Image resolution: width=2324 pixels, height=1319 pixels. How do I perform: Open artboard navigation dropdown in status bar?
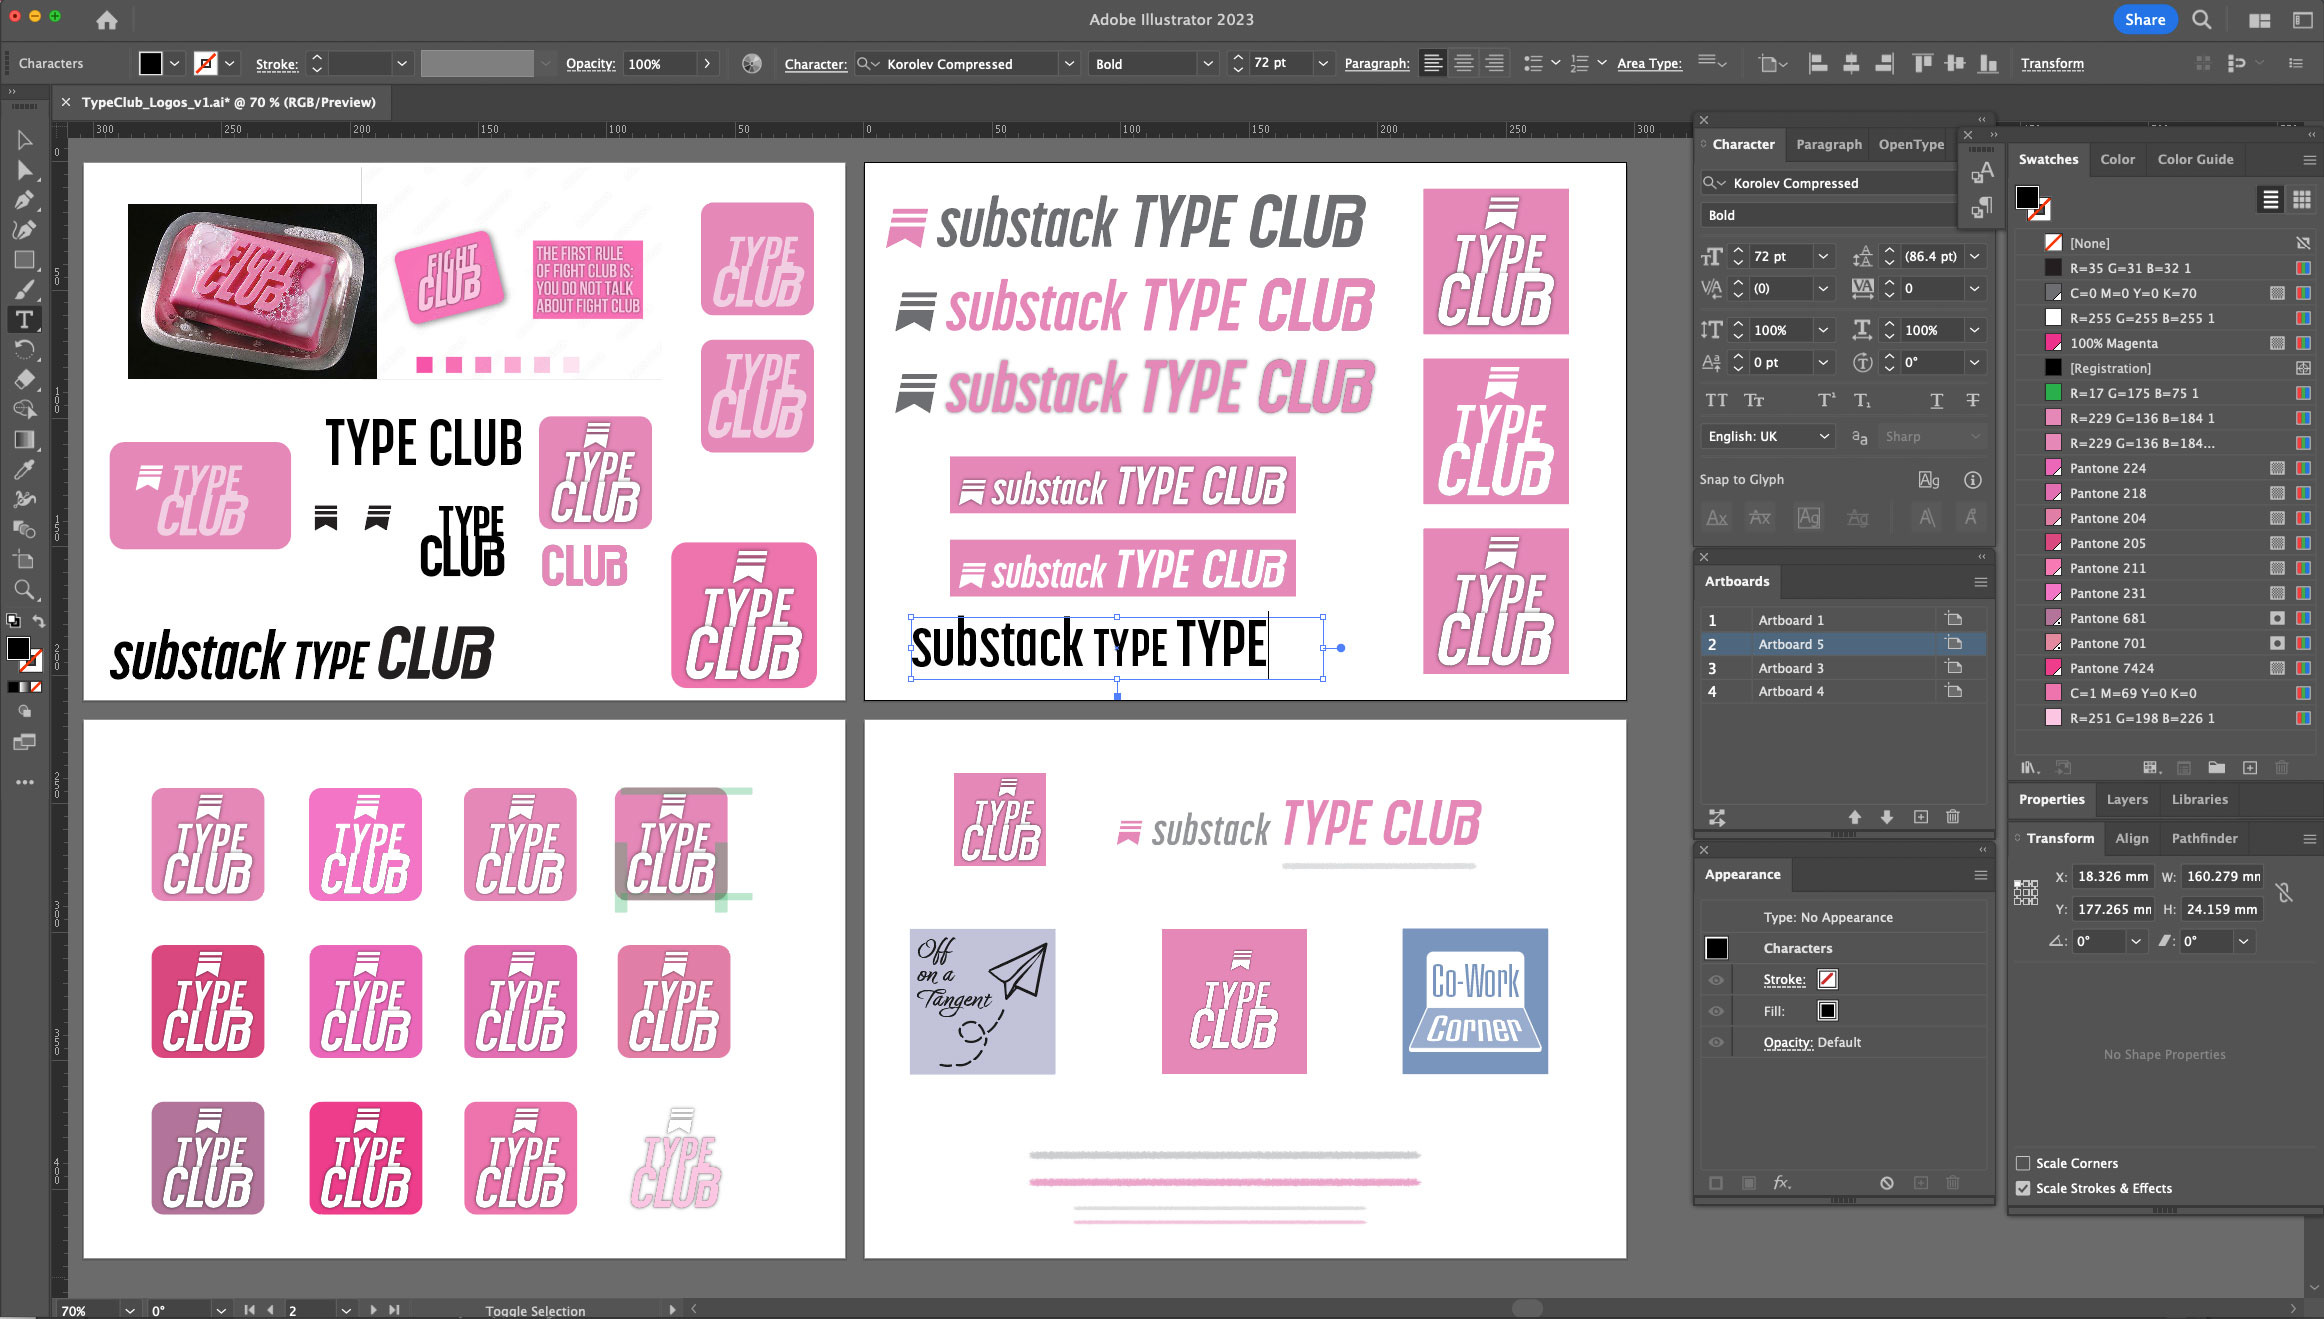pyautogui.click(x=345, y=1310)
